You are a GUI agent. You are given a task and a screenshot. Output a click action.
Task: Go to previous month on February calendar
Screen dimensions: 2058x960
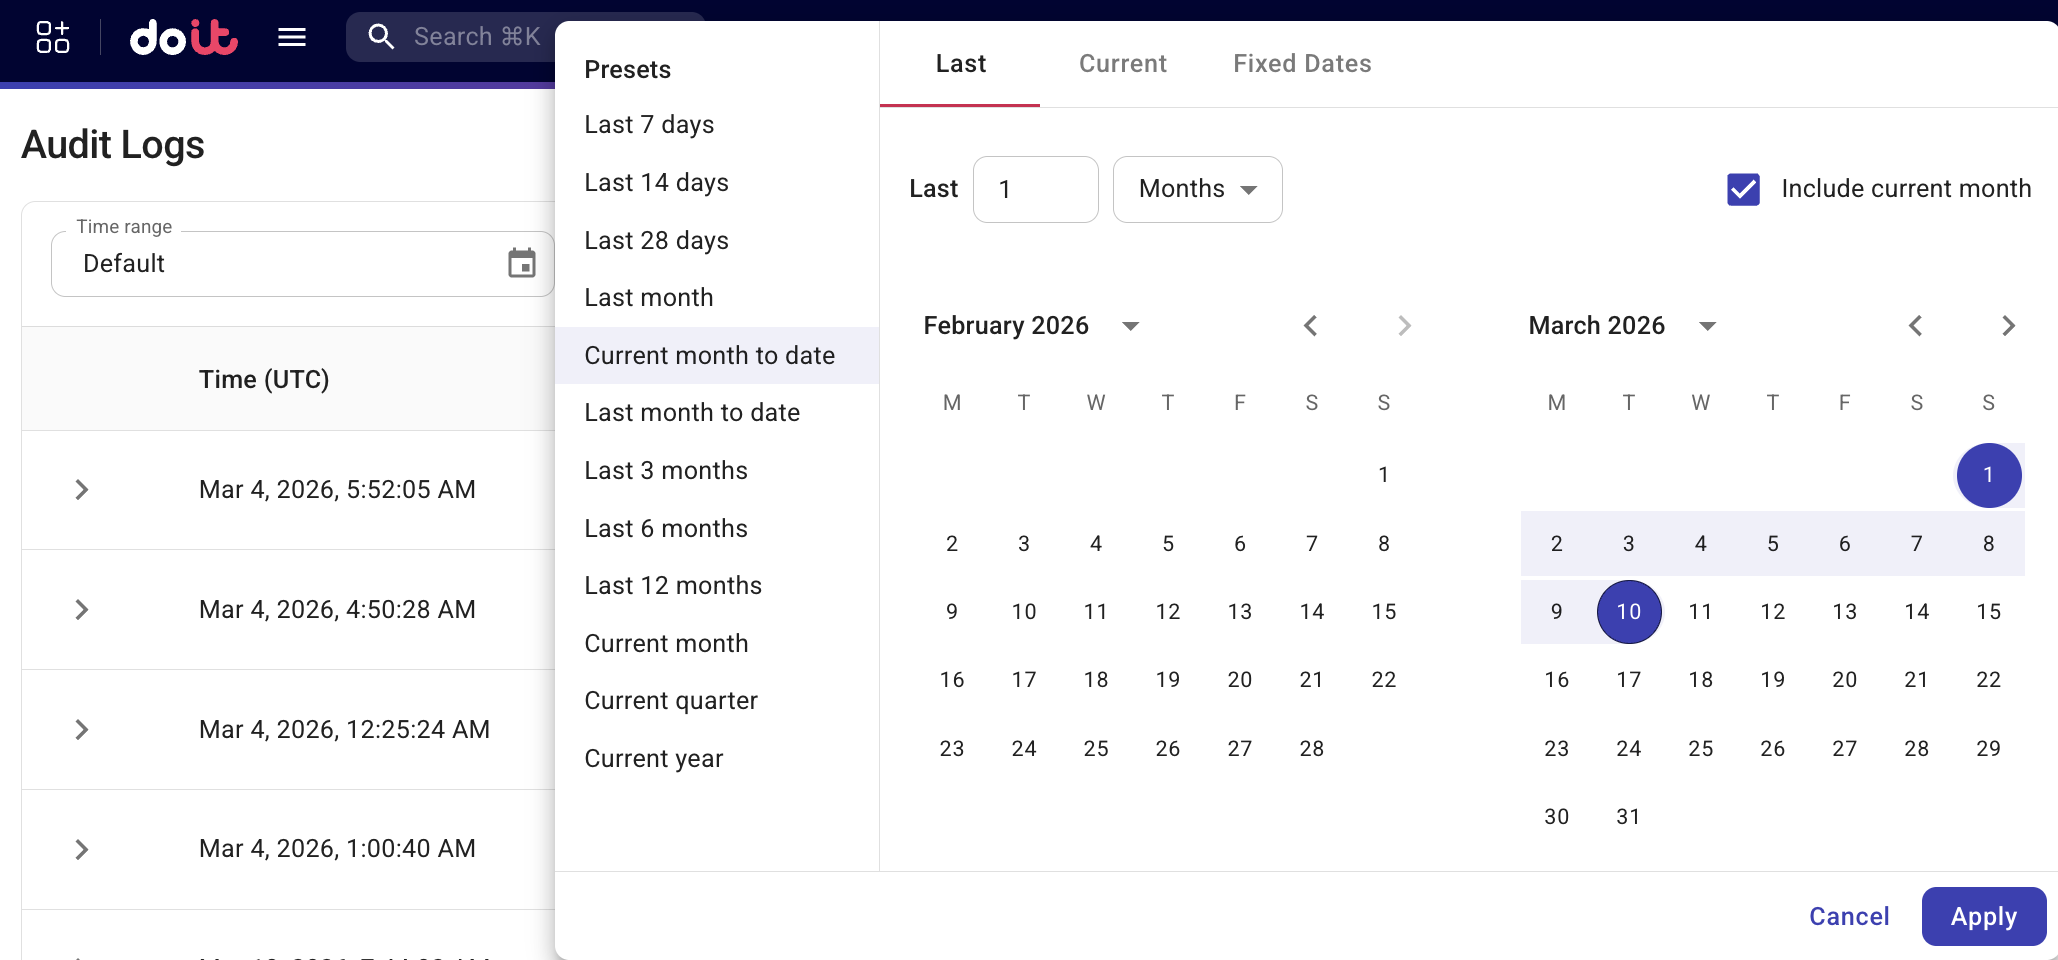pos(1311,325)
